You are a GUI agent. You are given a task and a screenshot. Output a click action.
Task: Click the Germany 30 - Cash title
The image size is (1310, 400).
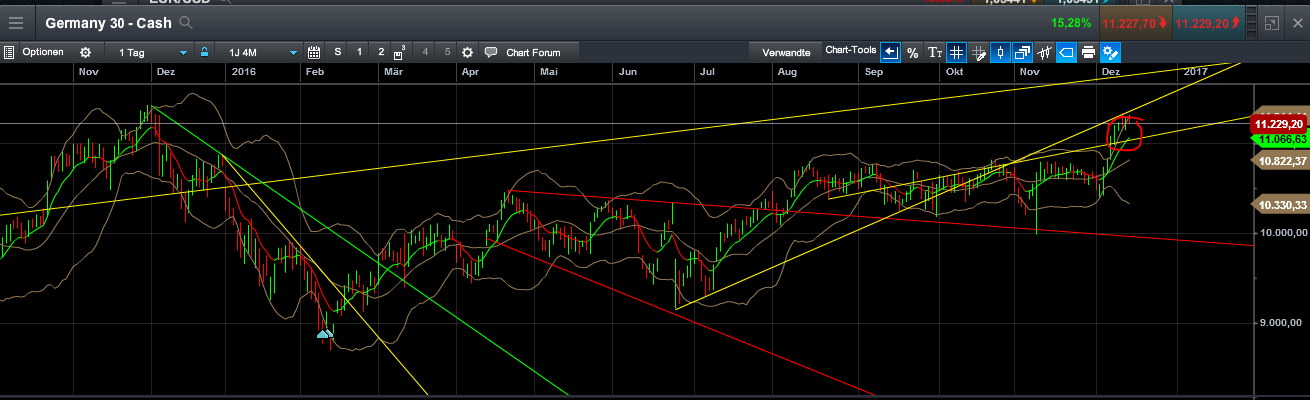click(109, 22)
